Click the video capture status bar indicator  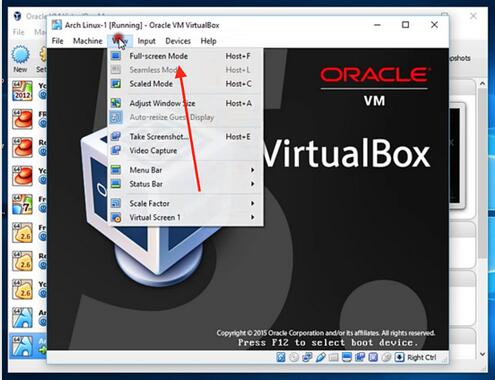coord(360,357)
